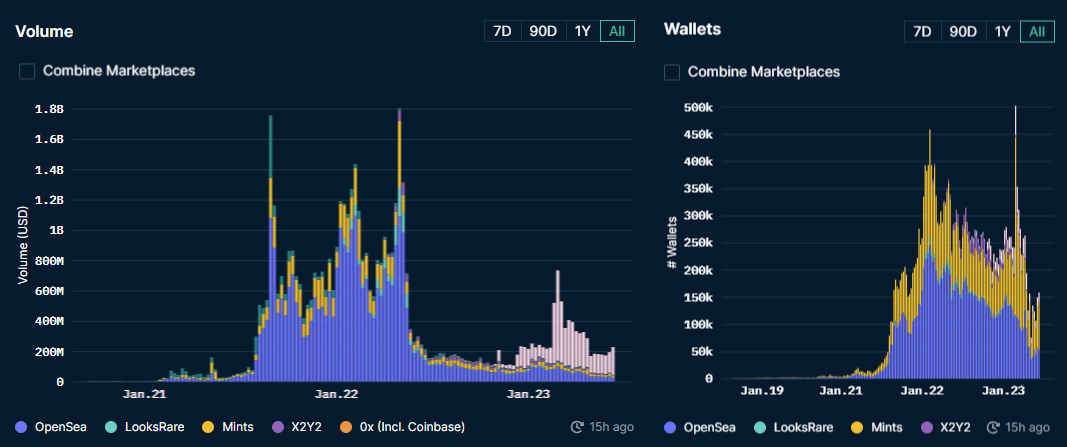Toggle Mints series in Wallets legend
Image resolution: width=1067 pixels, height=447 pixels.
[855, 427]
